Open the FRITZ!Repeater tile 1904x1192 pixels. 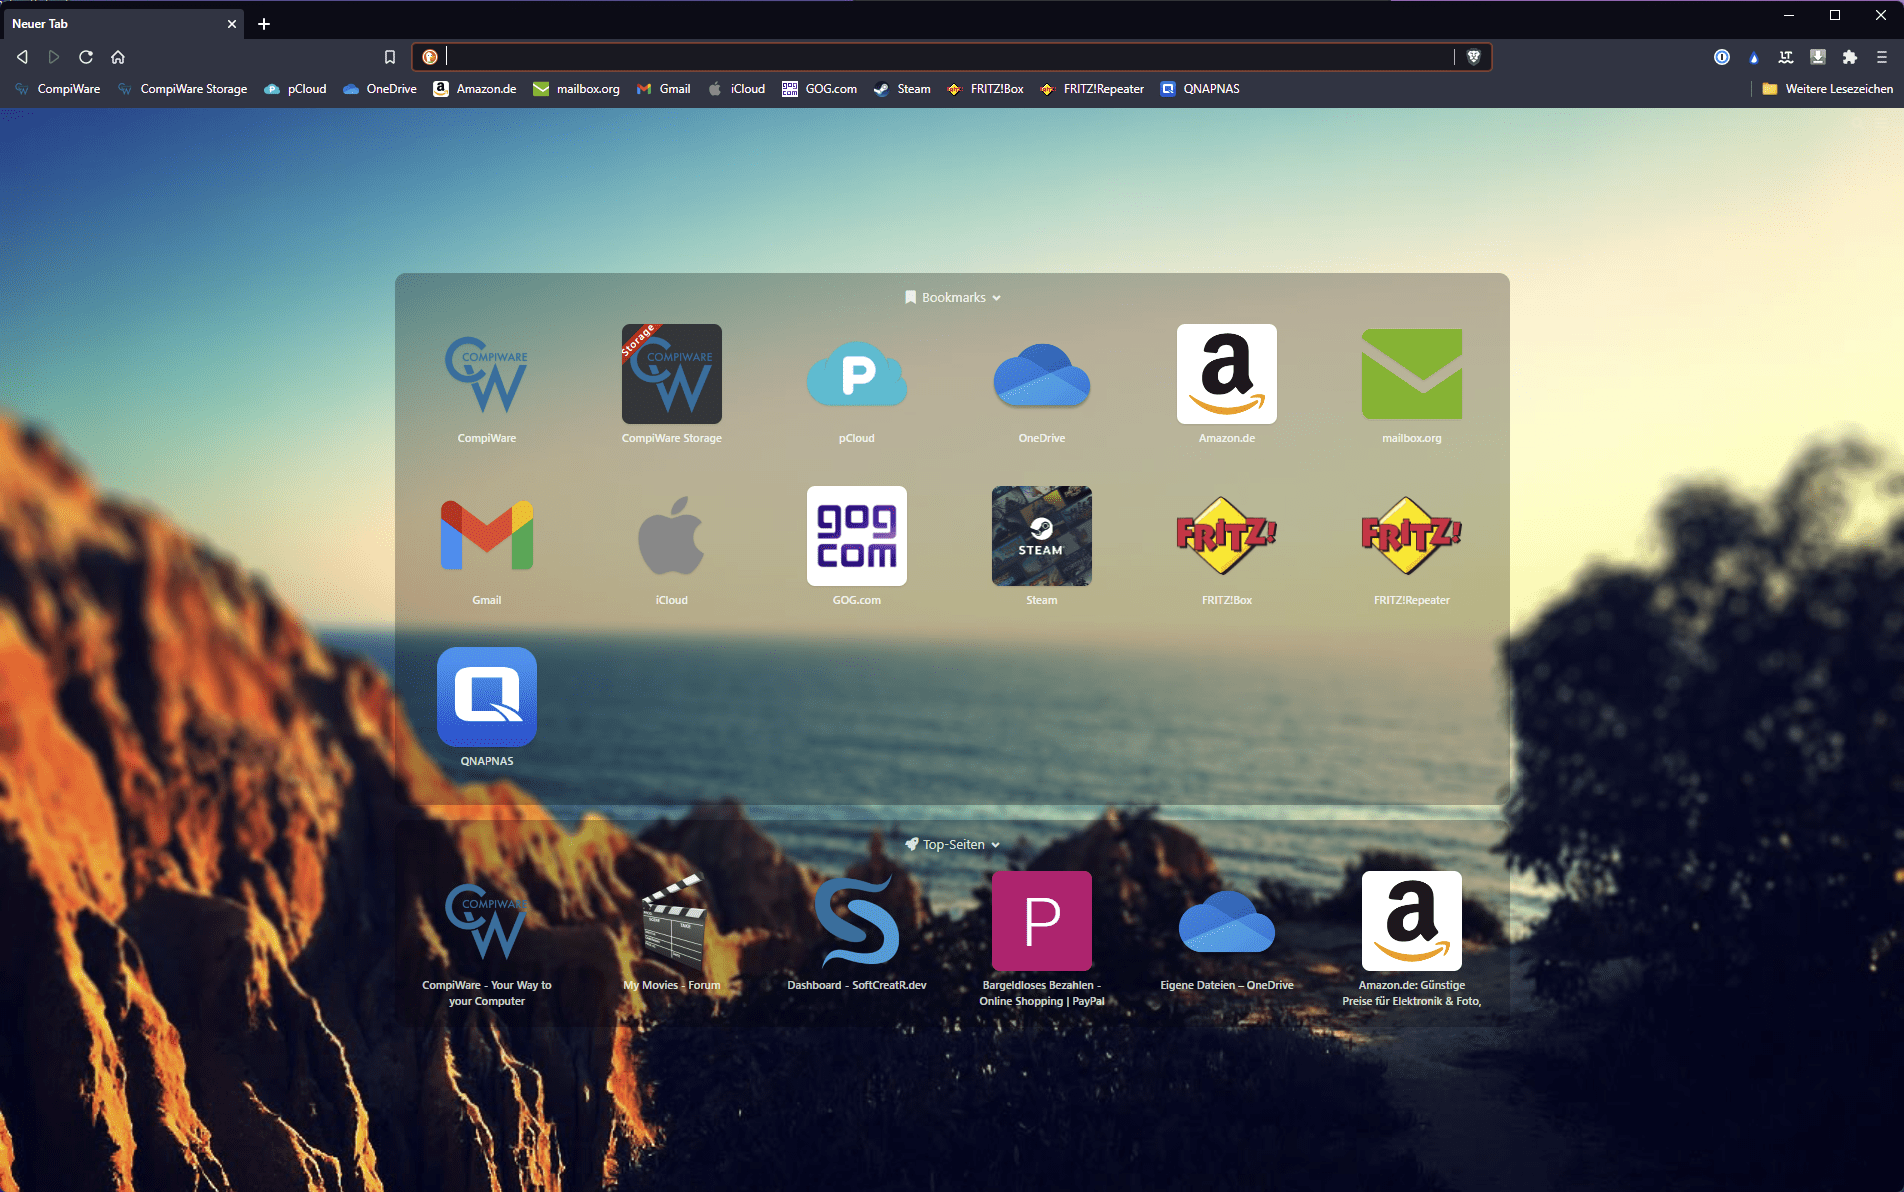click(1412, 547)
